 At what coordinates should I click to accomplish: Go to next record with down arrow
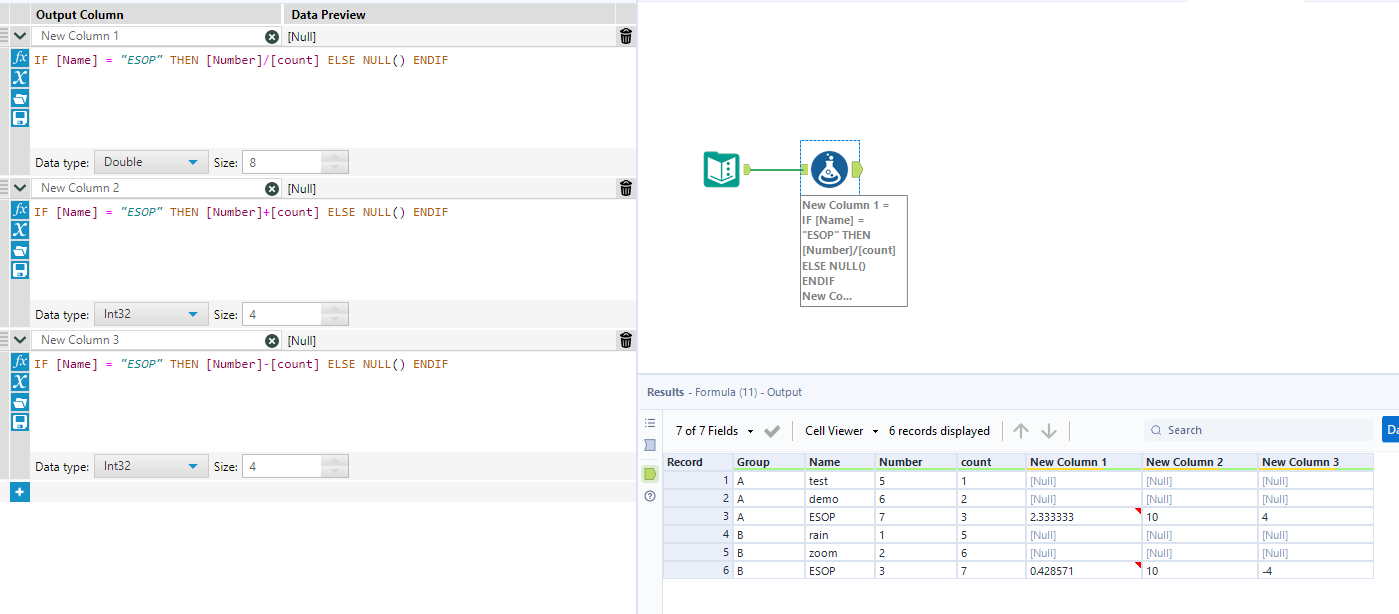[1049, 431]
